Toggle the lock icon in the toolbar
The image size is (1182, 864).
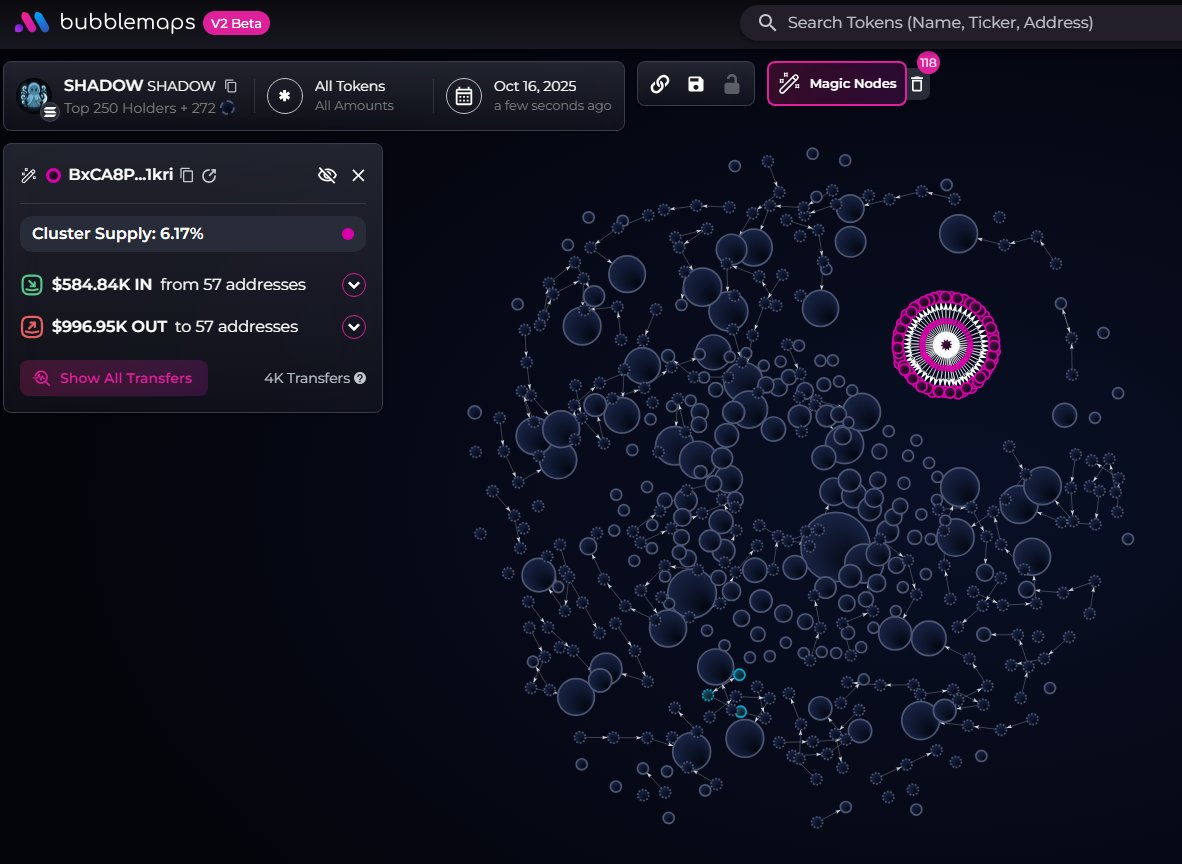pos(731,84)
